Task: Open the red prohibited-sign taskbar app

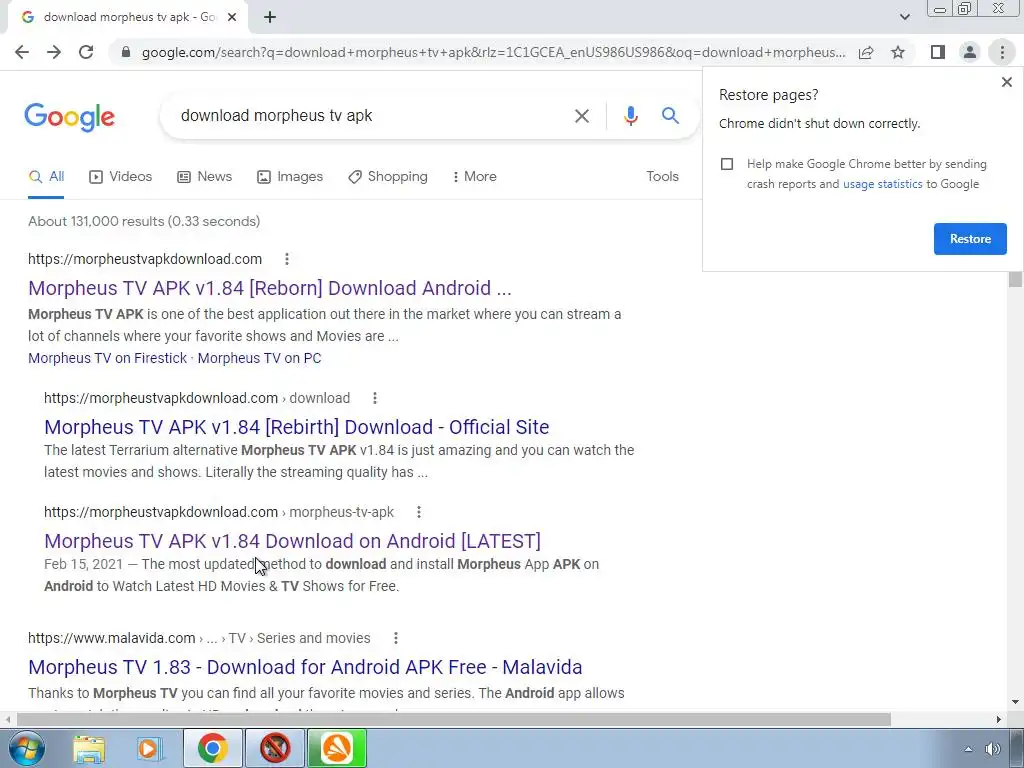Action: pyautogui.click(x=275, y=748)
